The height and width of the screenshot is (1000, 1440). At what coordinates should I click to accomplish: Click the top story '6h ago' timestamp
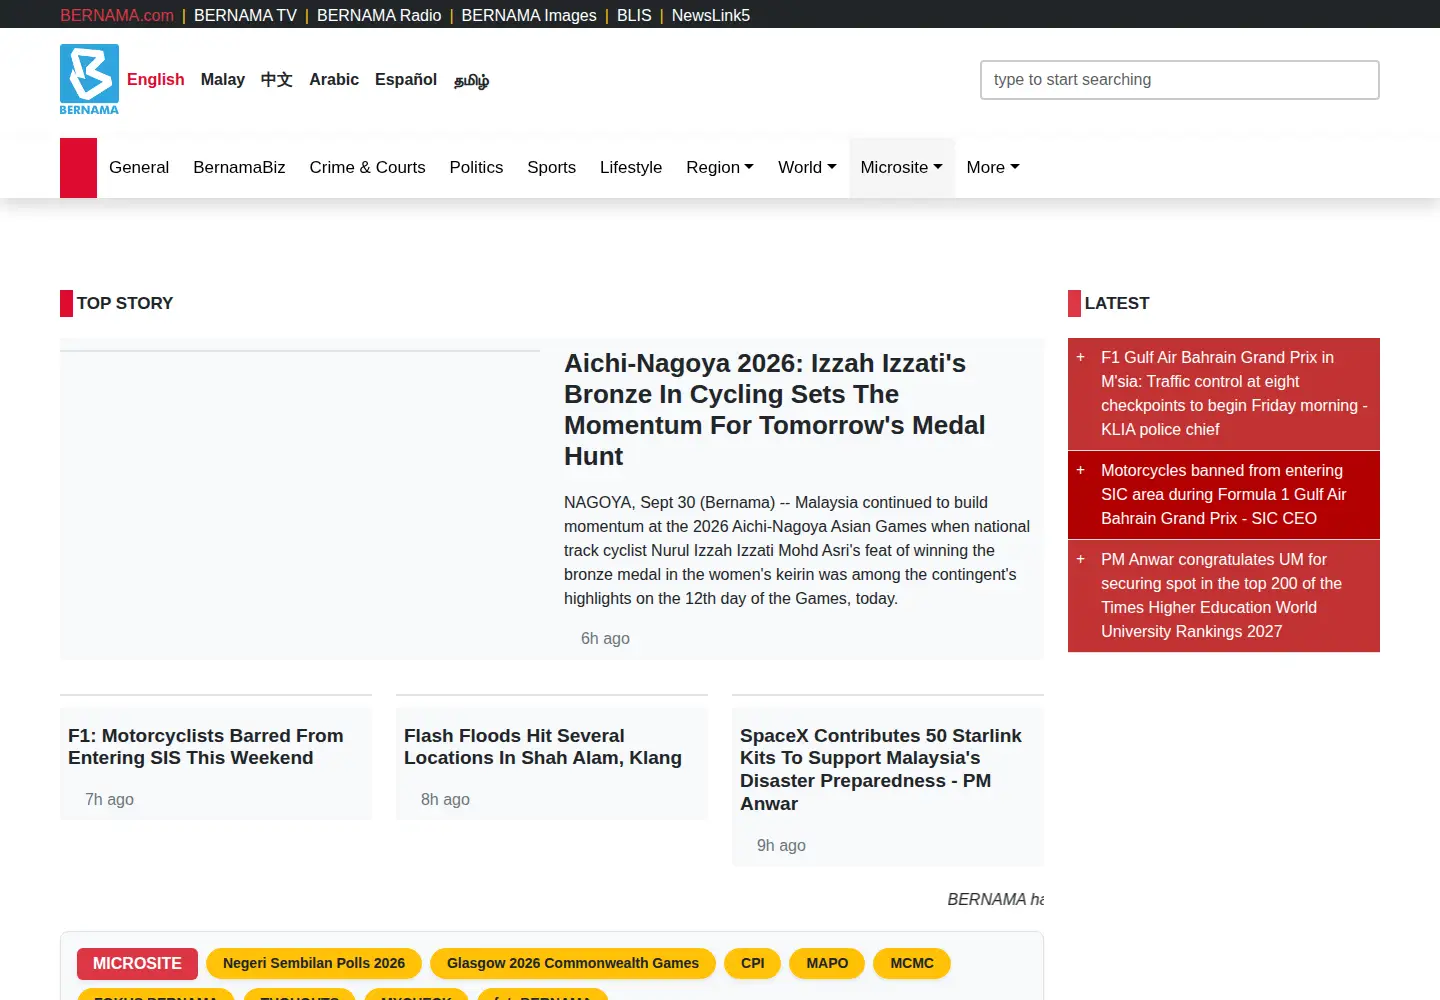605,638
